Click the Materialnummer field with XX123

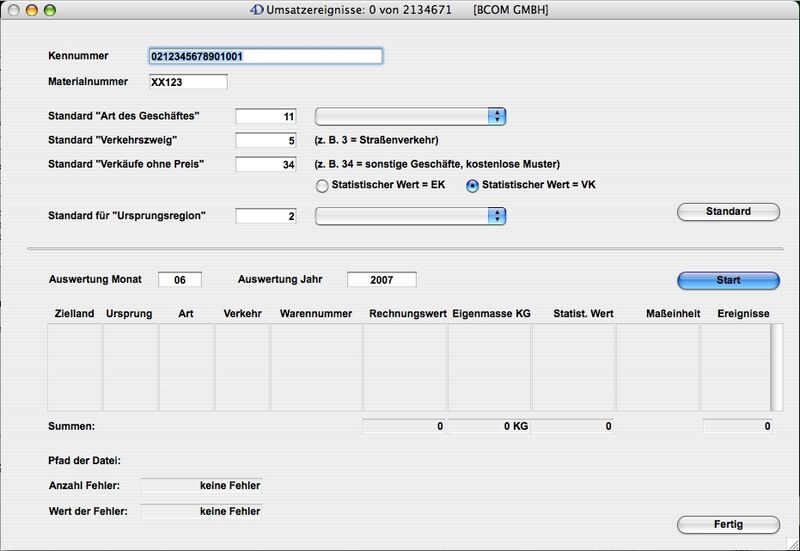point(188,82)
